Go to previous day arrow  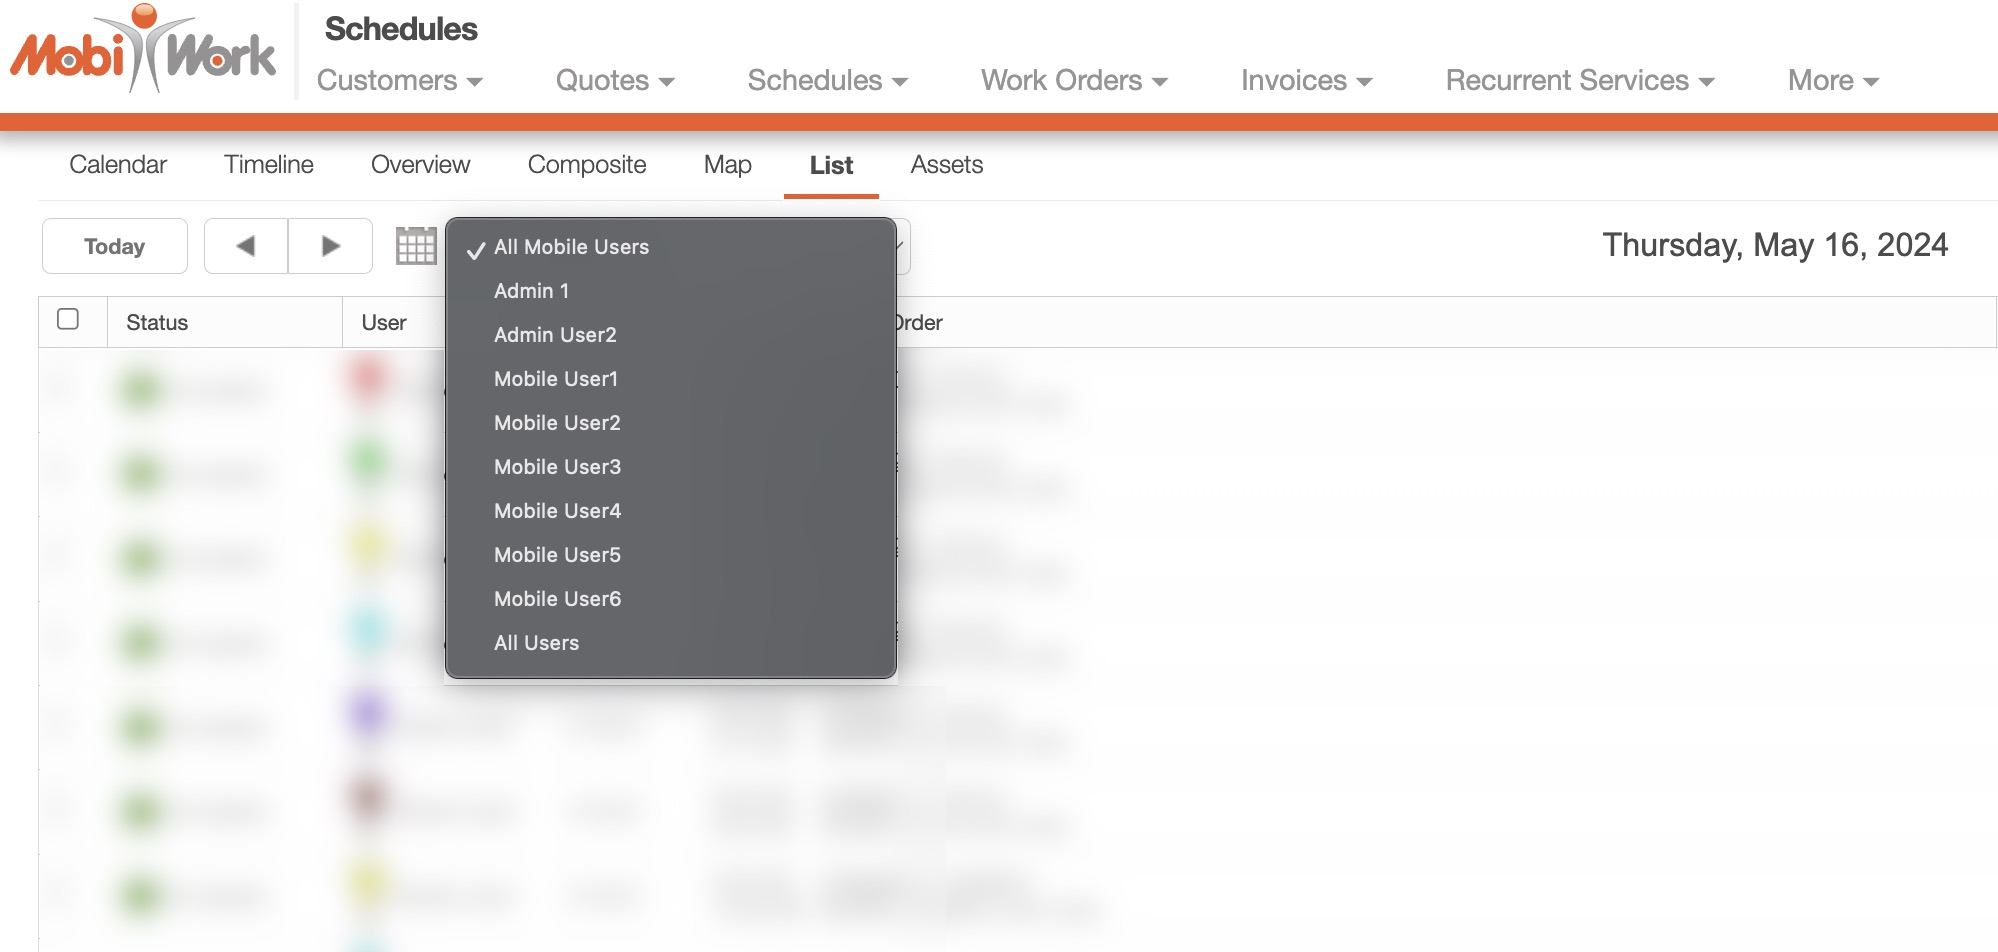tap(246, 246)
